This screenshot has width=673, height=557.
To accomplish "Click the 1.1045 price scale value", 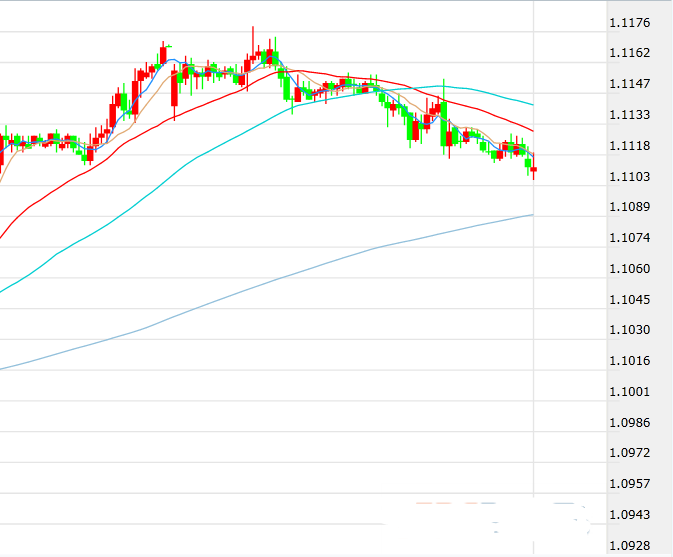I will click(629, 300).
